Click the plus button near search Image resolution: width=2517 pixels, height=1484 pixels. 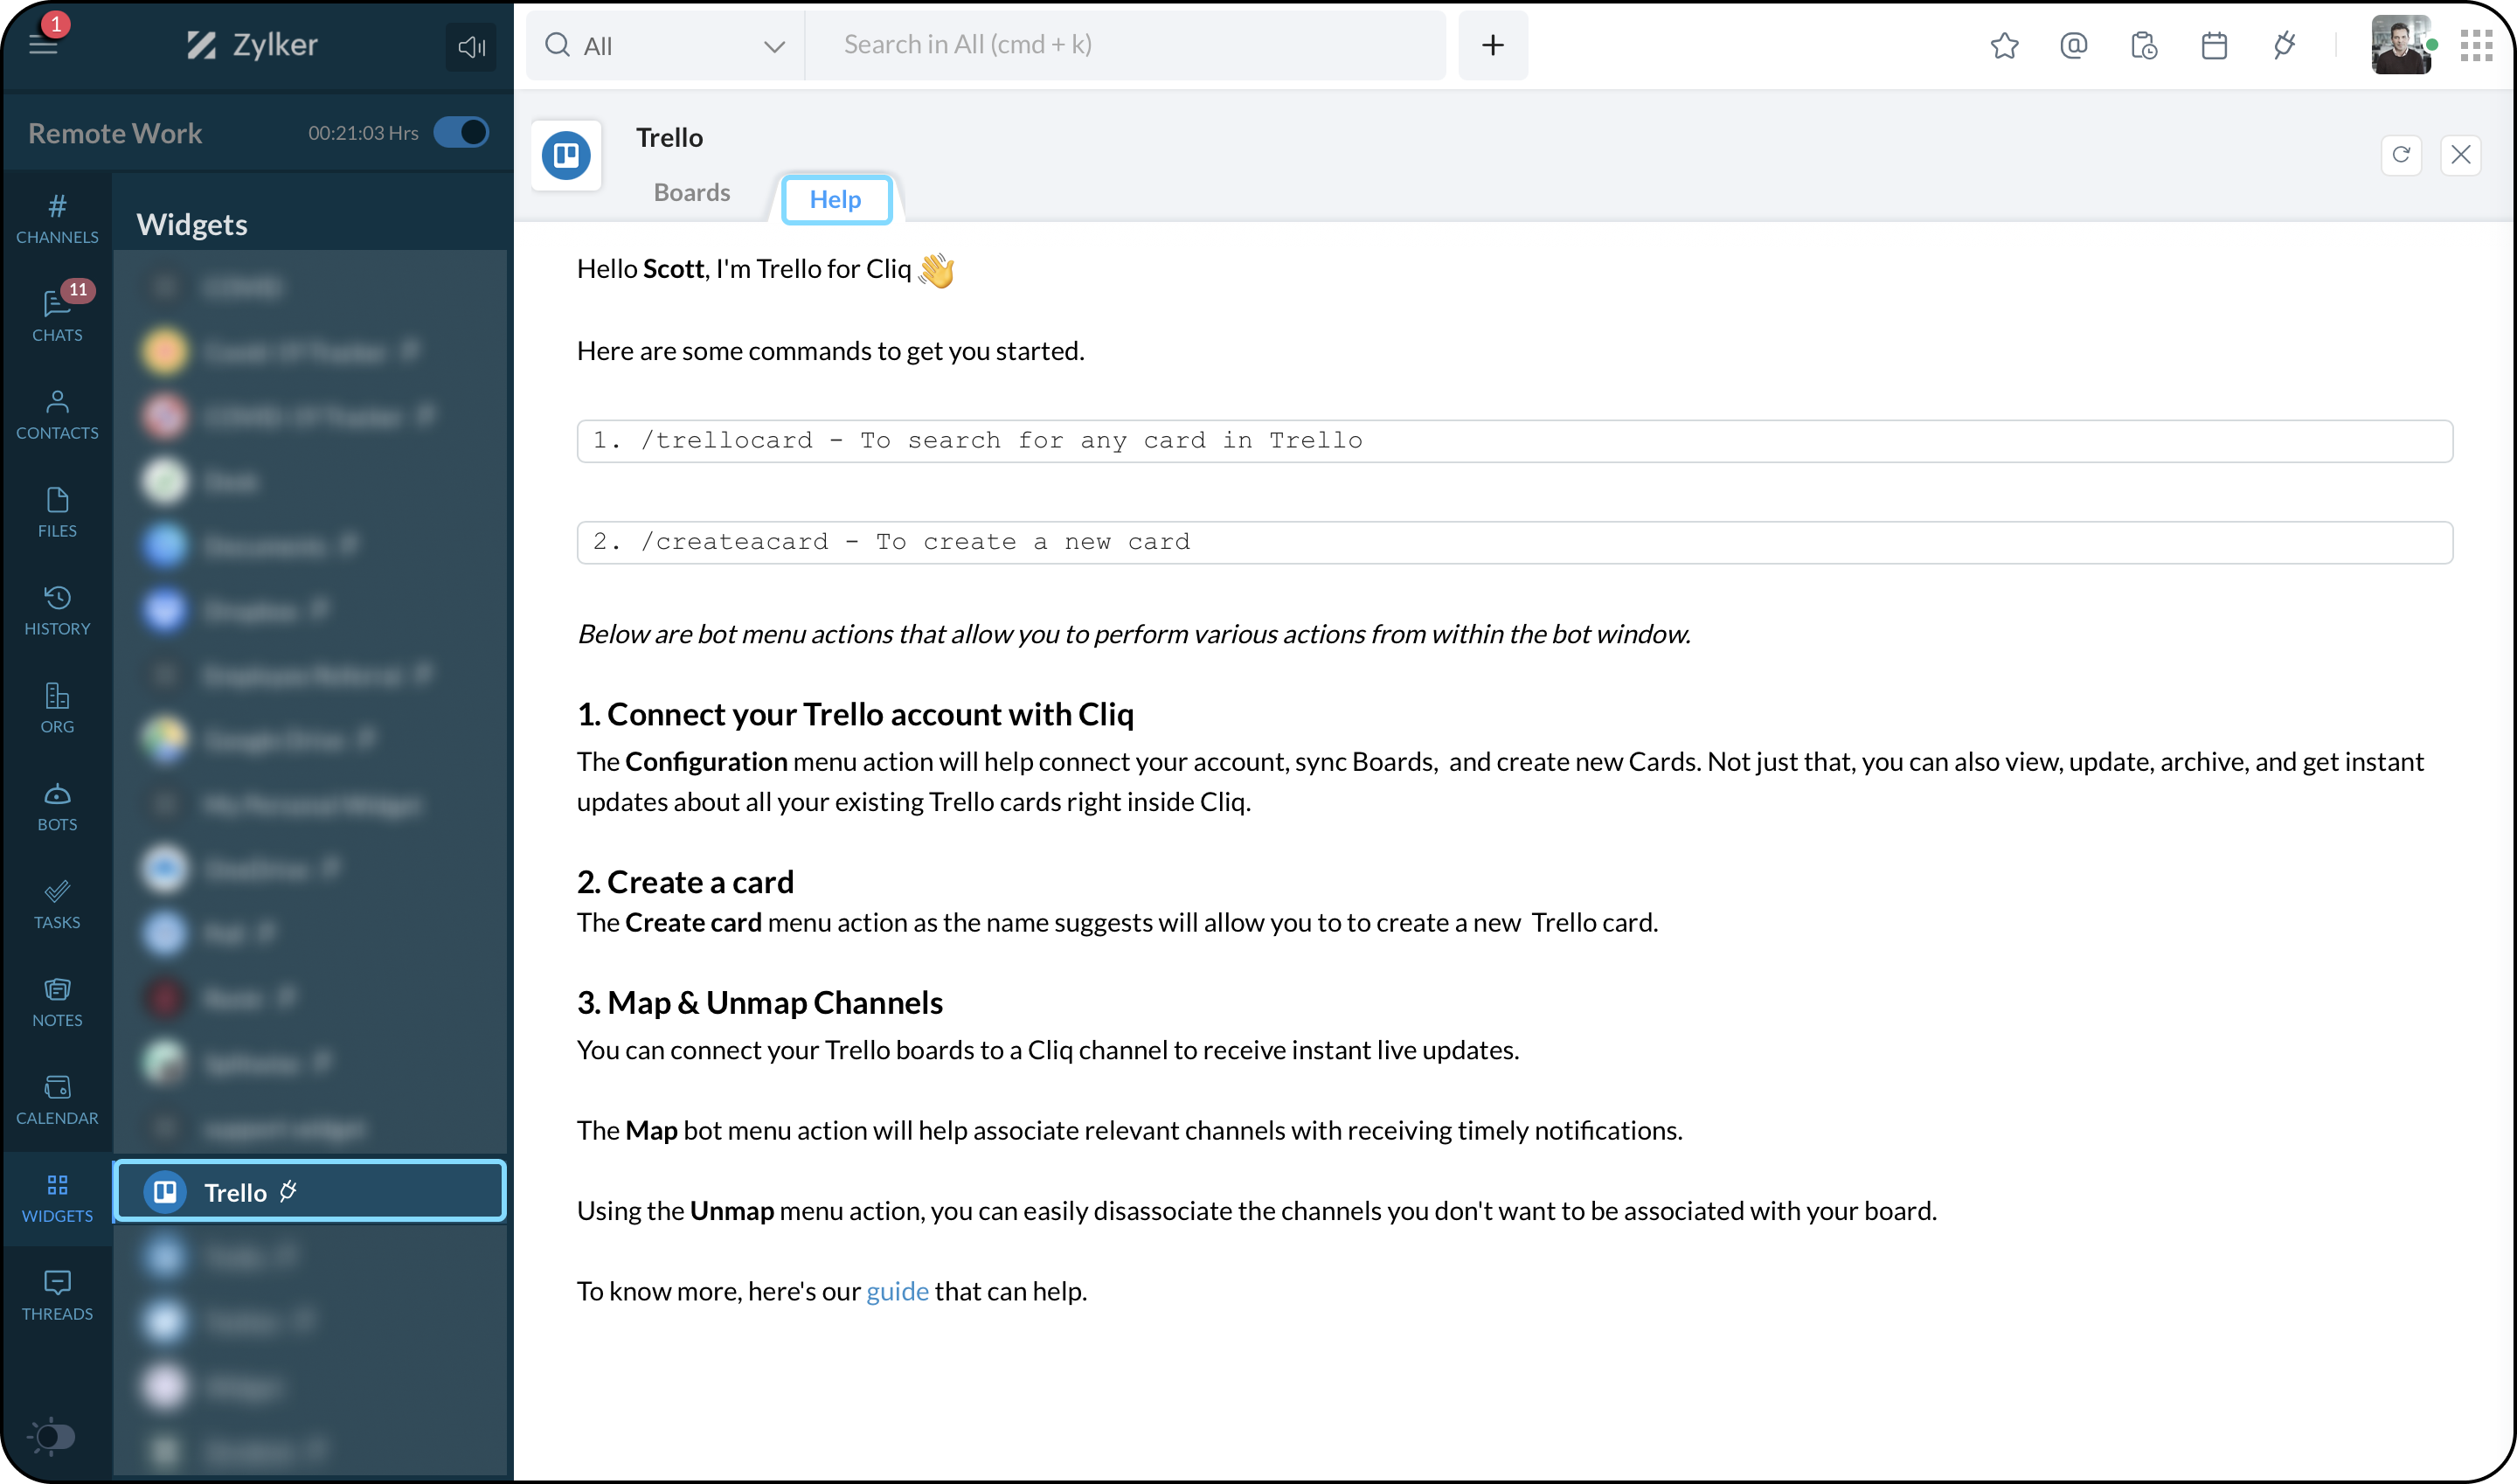tap(1492, 45)
